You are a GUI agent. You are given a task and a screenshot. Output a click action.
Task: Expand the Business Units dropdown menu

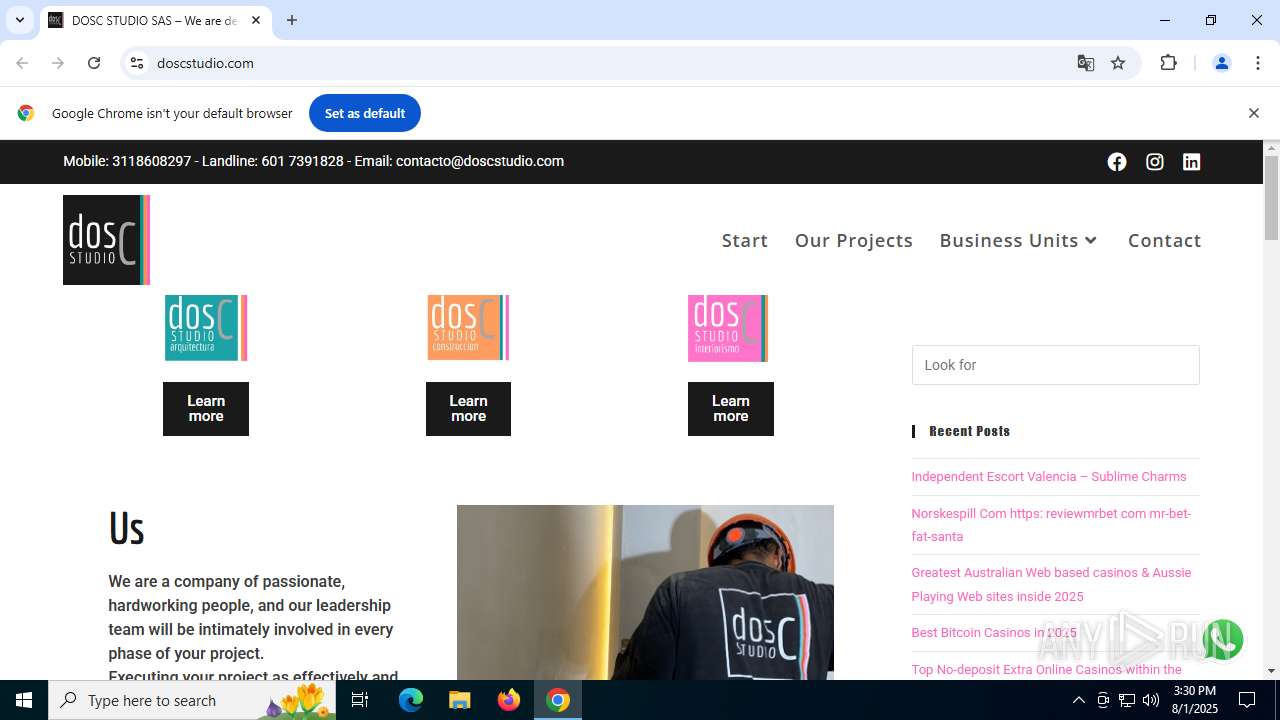[x=1018, y=240]
